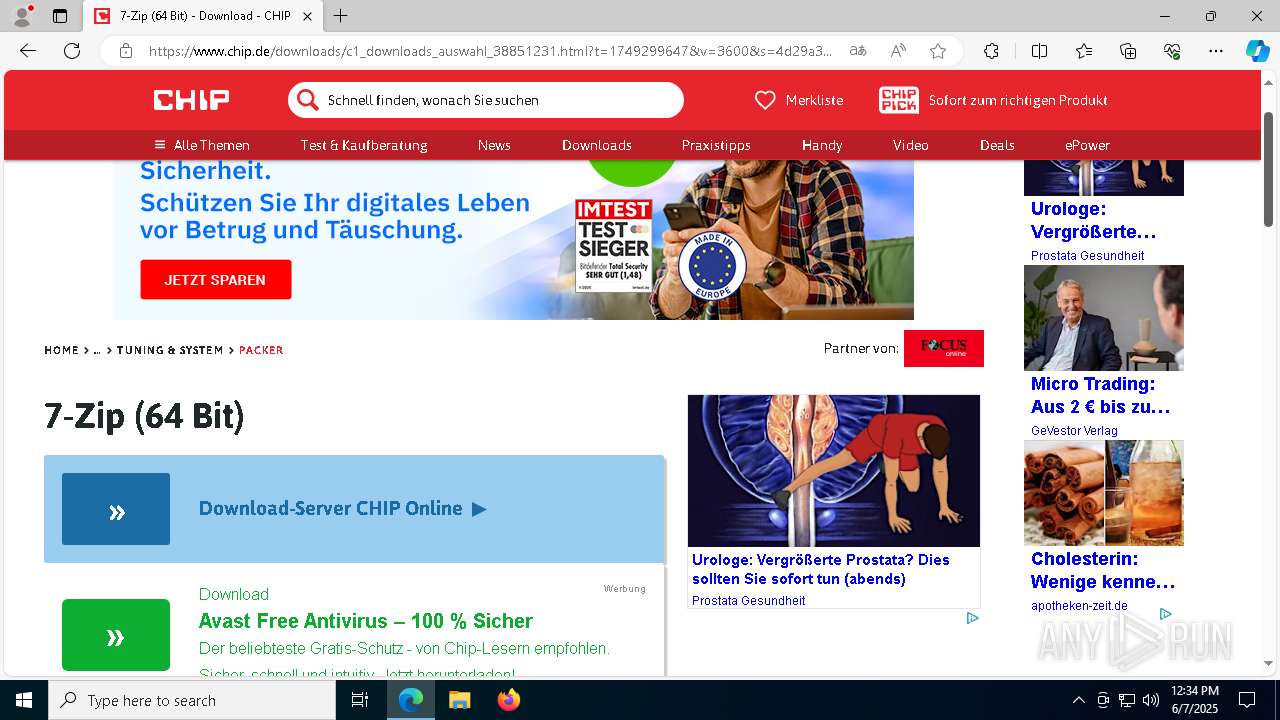
Task: Open the Video menu item
Action: (x=911, y=145)
